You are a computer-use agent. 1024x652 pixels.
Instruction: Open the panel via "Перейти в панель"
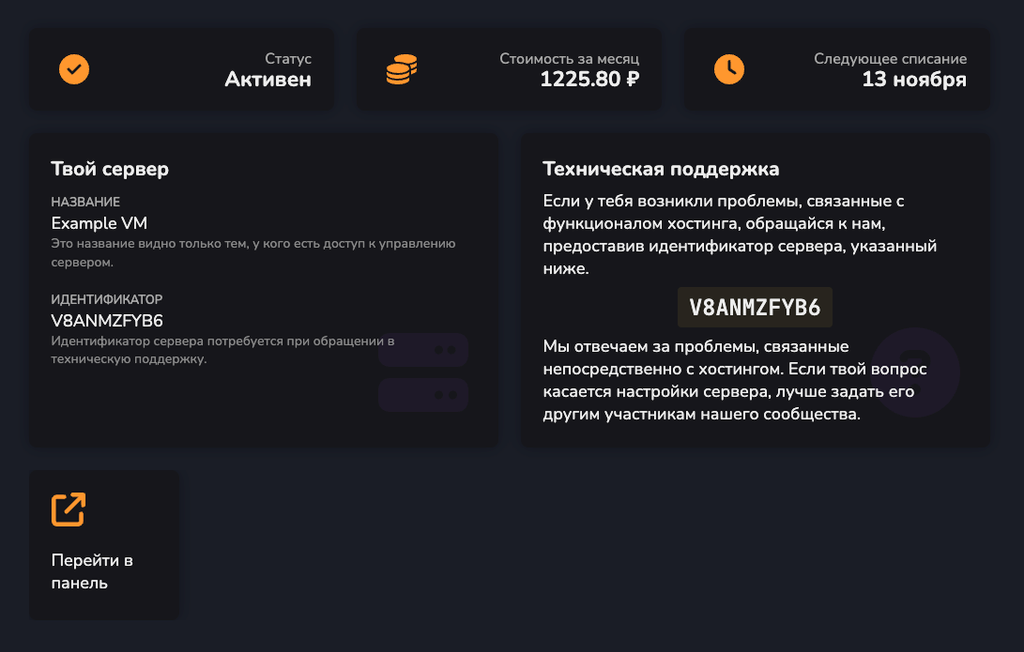pyautogui.click(x=92, y=571)
